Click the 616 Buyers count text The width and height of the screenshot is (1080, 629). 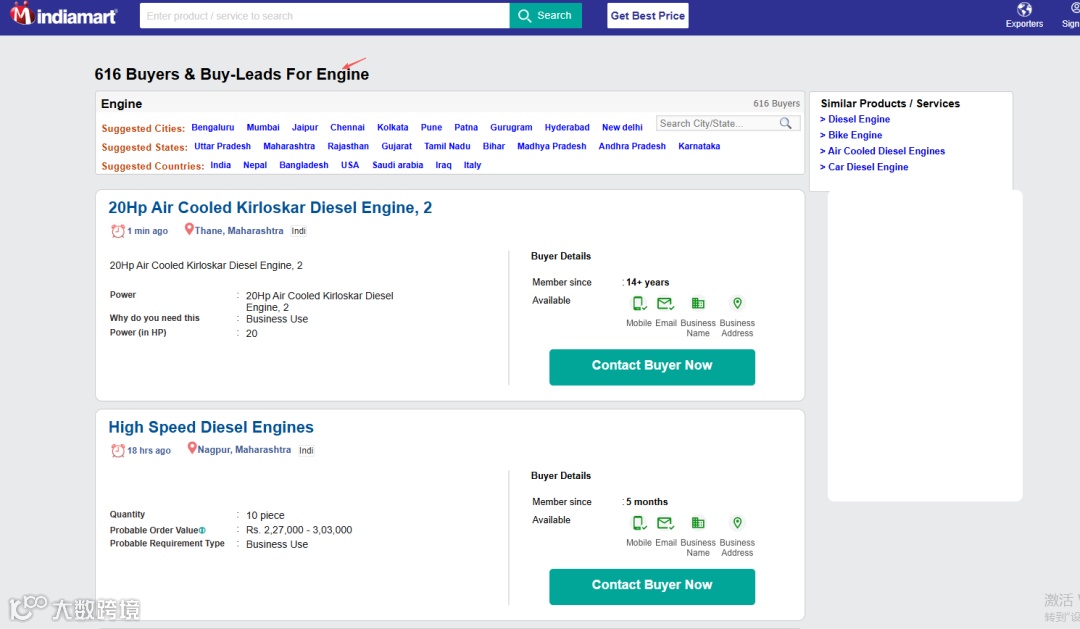[x=776, y=103]
